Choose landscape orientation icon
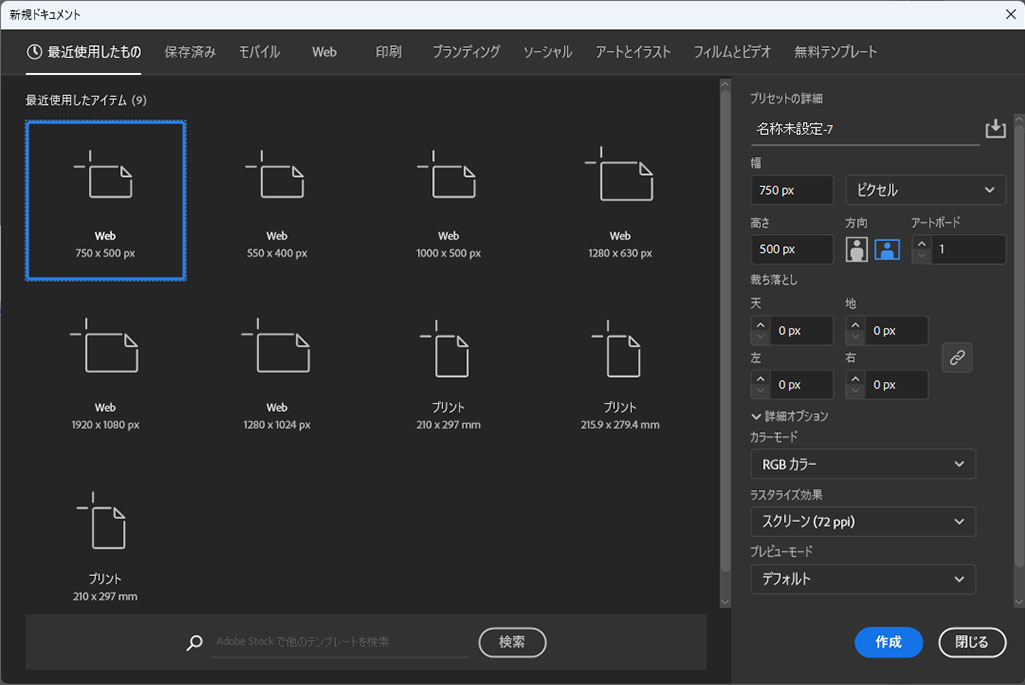Viewport: 1025px width, 685px height. (x=886, y=249)
